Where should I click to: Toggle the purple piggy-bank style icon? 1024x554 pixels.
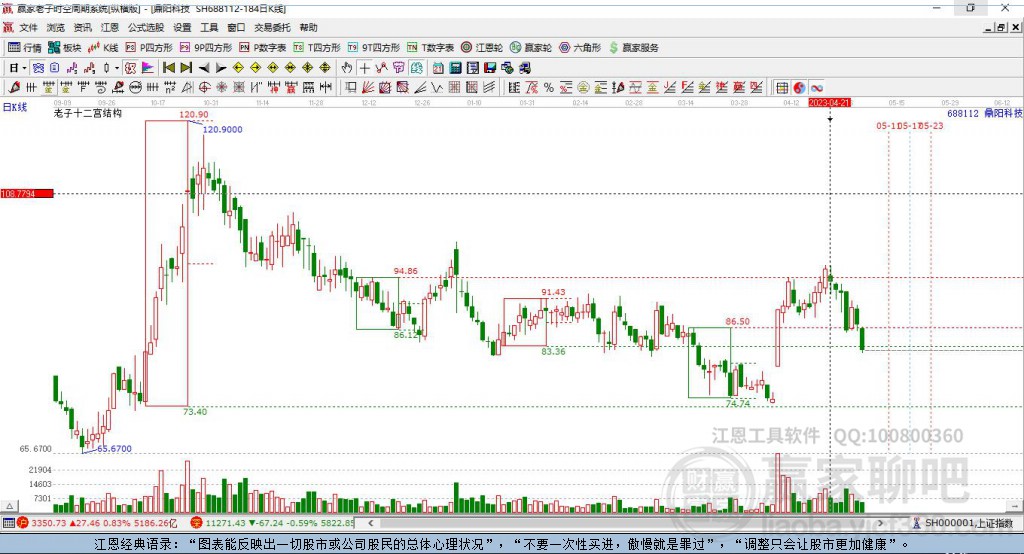click(398, 68)
